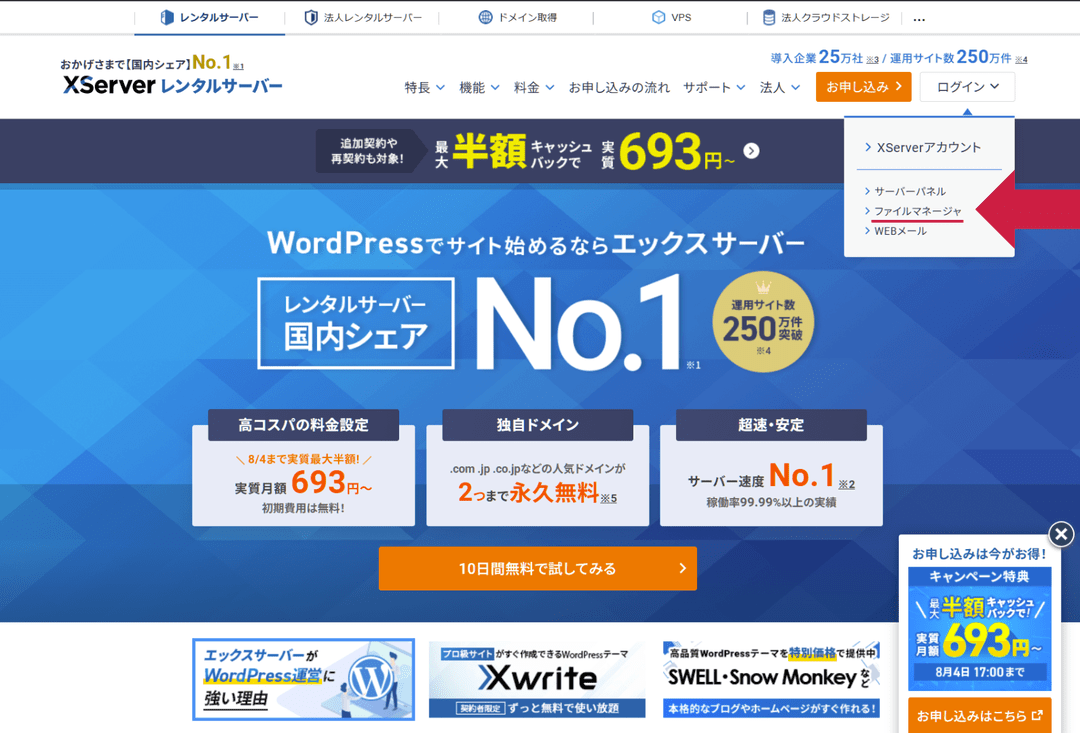Click the XServer レンタルサーバー logo
The width and height of the screenshot is (1080, 733).
172,85
